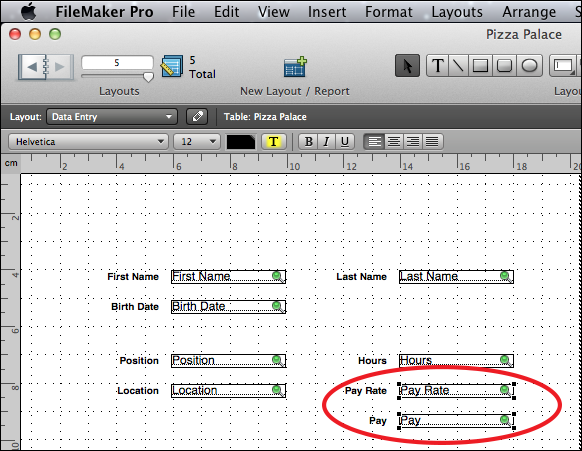The height and width of the screenshot is (451, 582).
Task: Toggle Italic text formatting
Action: [326, 141]
